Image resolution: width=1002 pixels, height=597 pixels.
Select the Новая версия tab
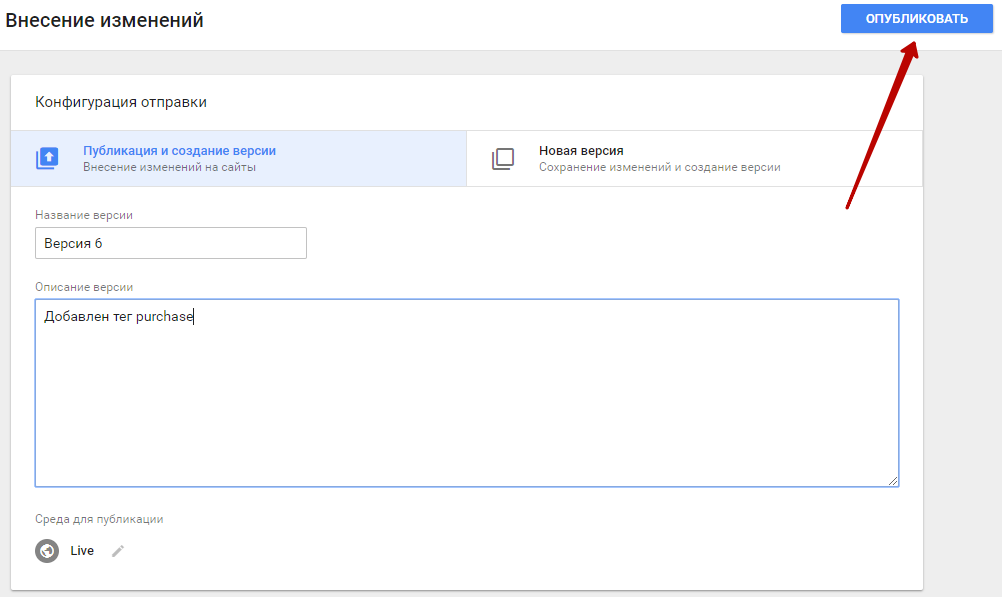click(695, 159)
